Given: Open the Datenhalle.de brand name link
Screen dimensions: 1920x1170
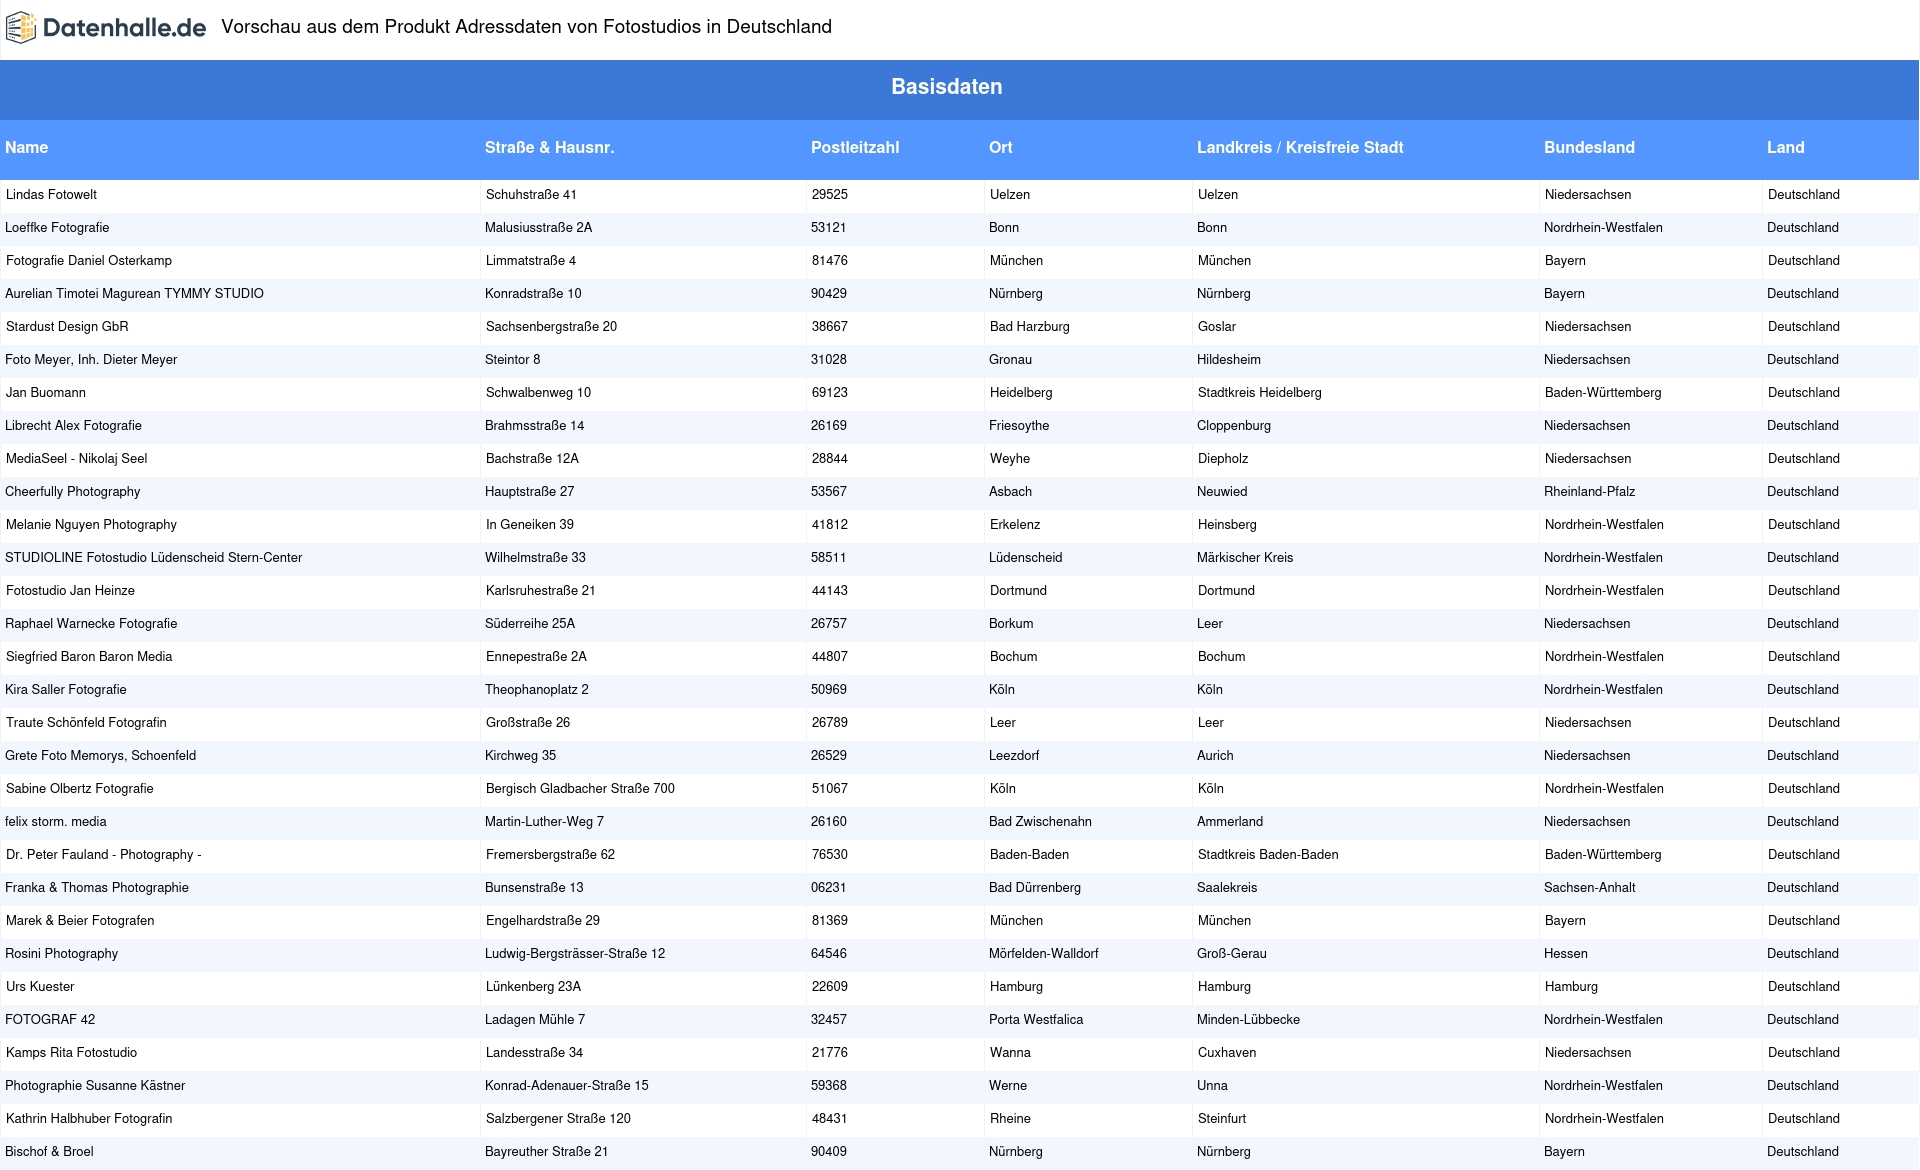Looking at the screenshot, I should coord(125,28).
